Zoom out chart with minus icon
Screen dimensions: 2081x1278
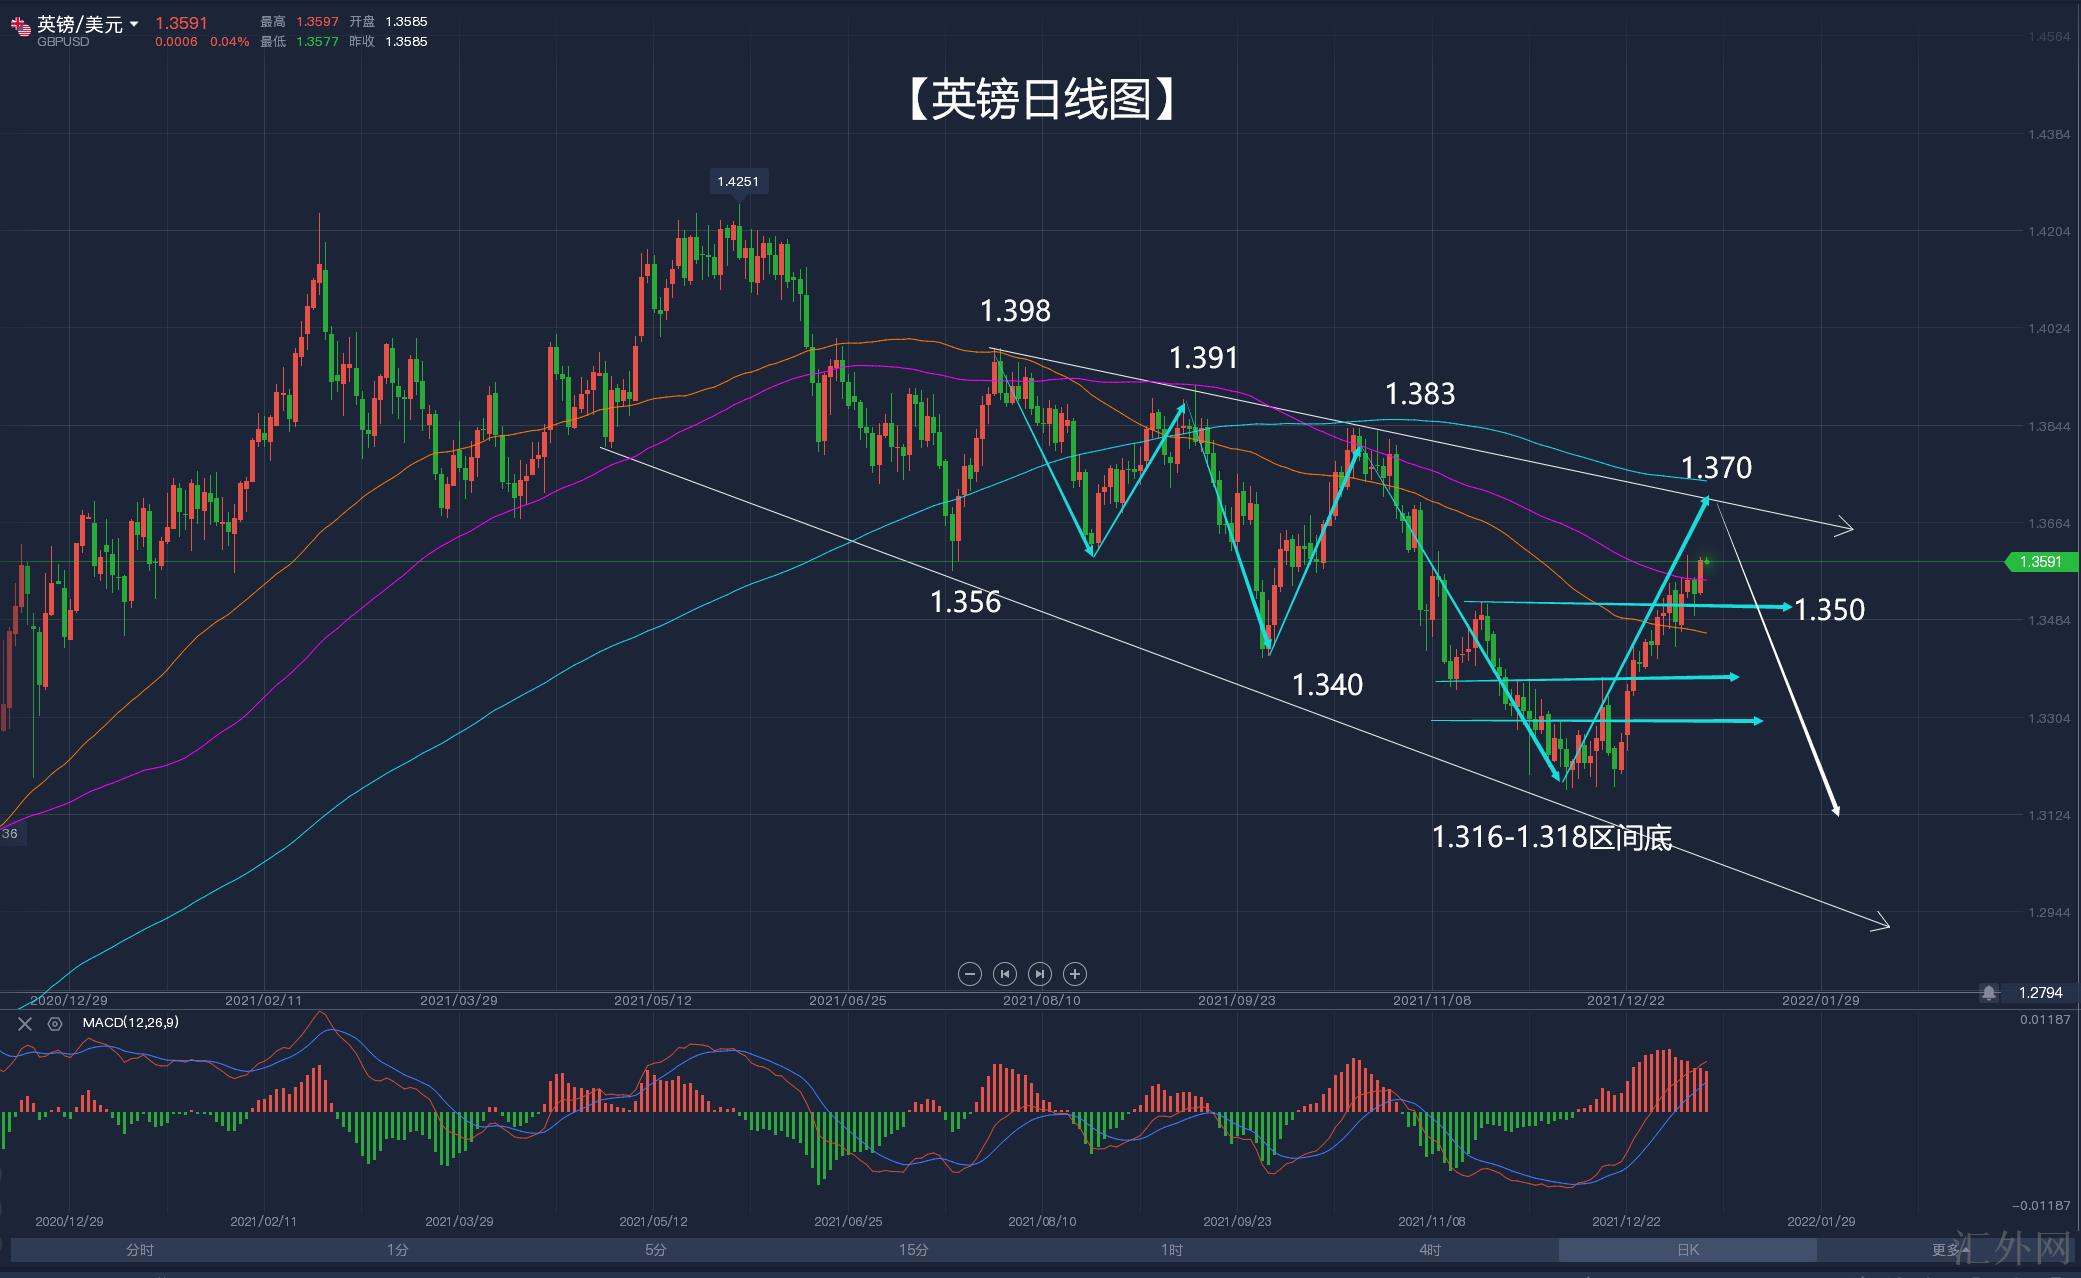[x=969, y=974]
